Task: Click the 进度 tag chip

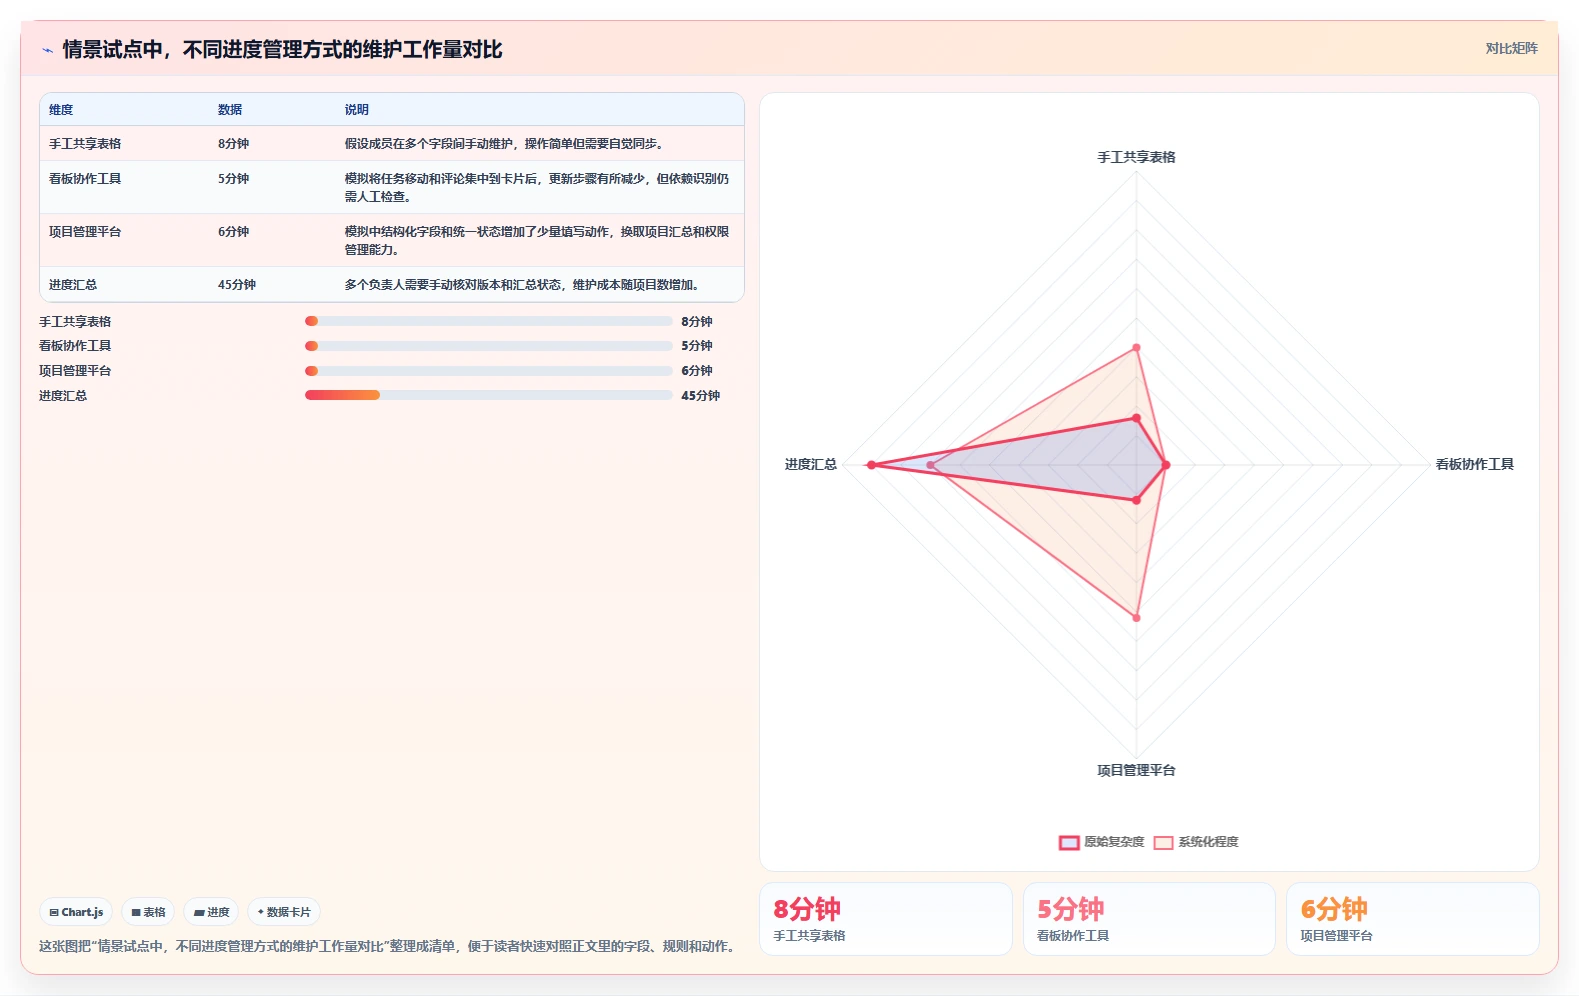Action: (211, 912)
